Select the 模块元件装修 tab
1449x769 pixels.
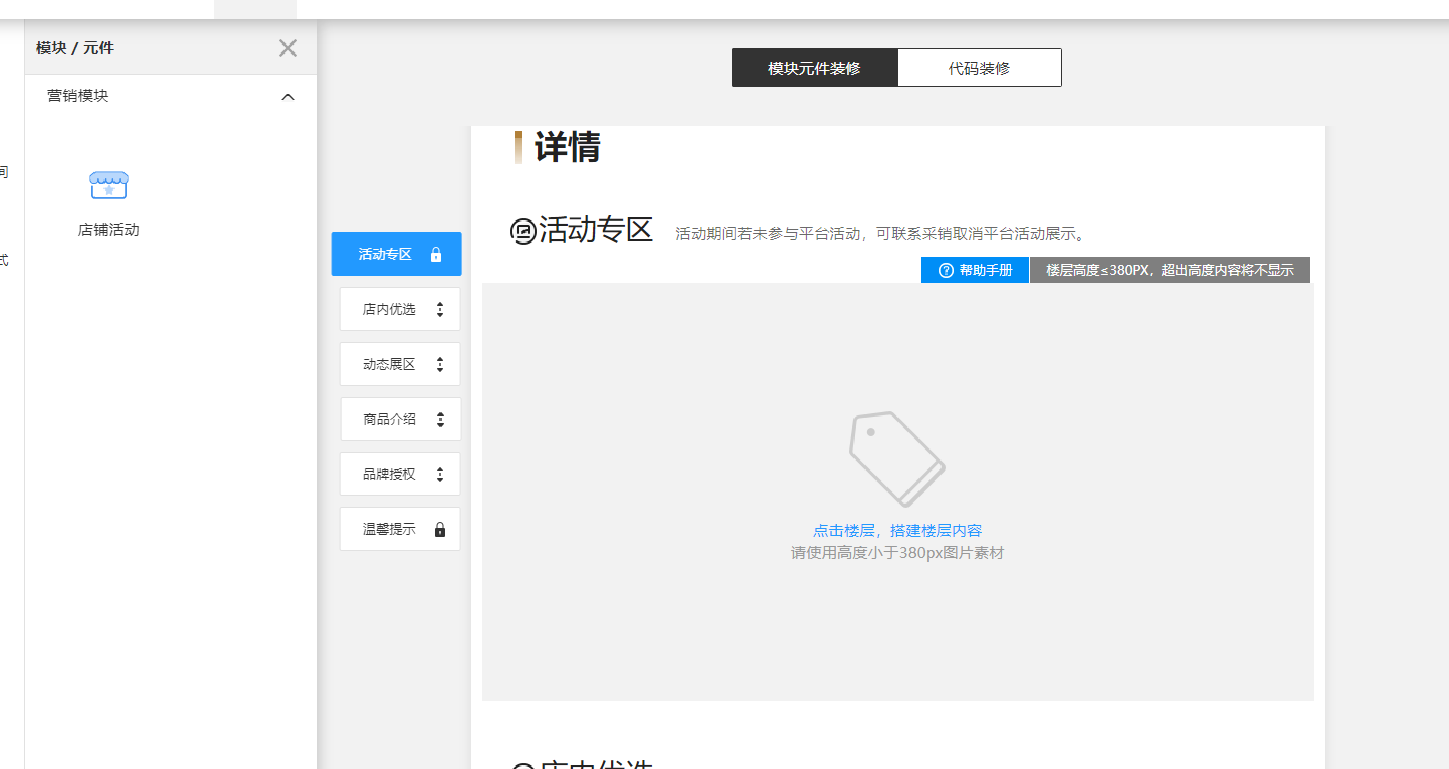coord(814,68)
